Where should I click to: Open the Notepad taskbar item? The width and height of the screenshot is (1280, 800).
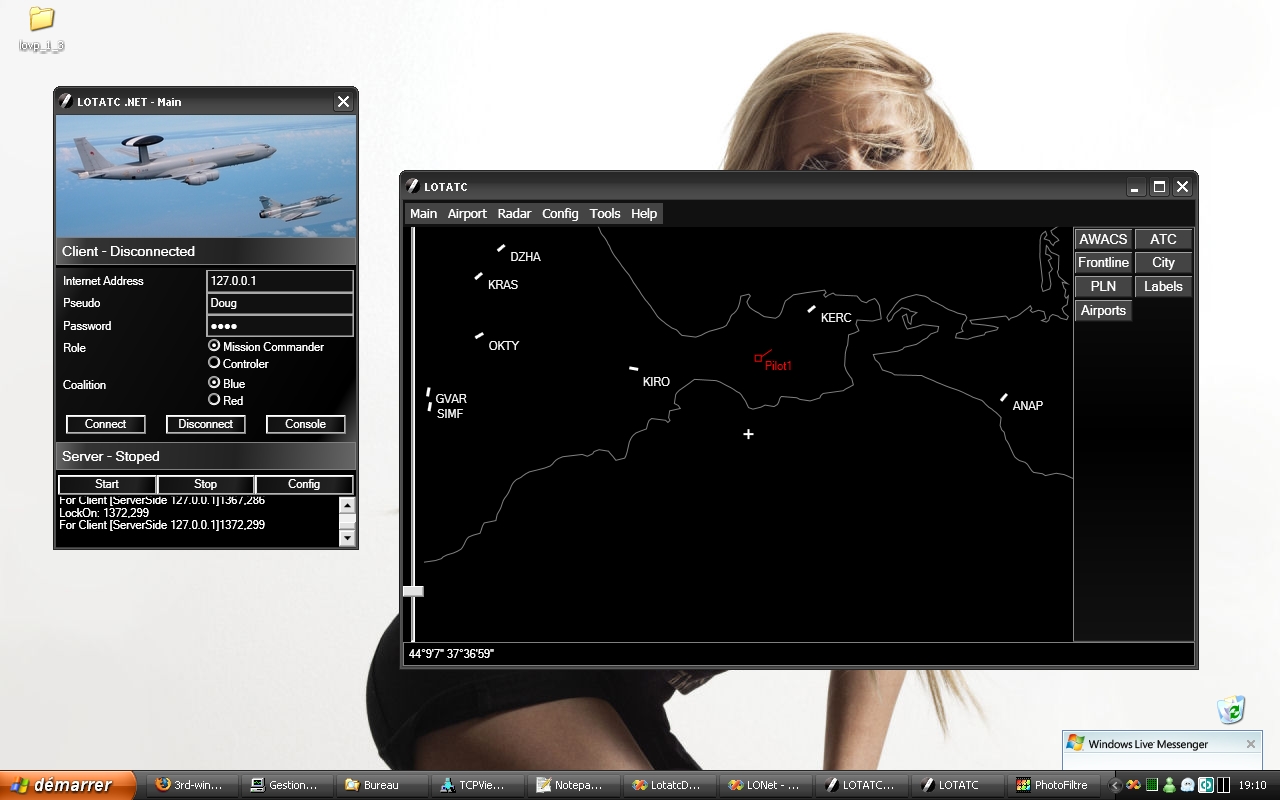click(569, 785)
